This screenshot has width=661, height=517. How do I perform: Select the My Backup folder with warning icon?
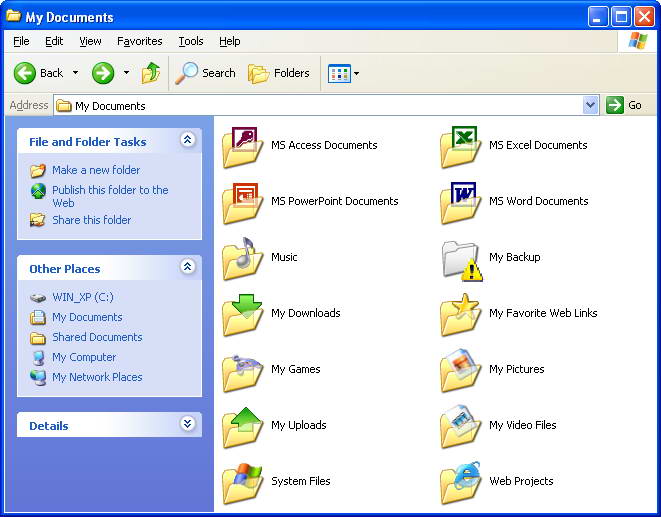point(462,260)
